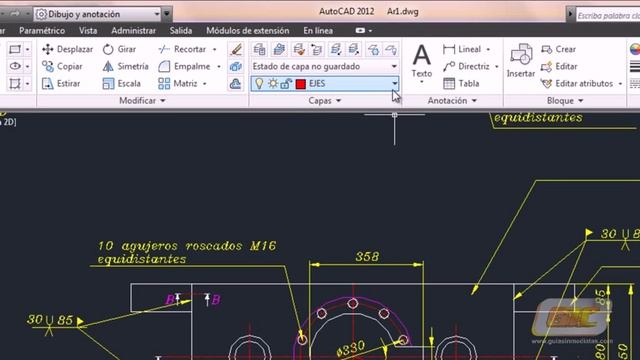Screen dimensions: 640x360
Task: Click the match layer paintbrush icon
Action: pyautogui.click(x=298, y=49)
